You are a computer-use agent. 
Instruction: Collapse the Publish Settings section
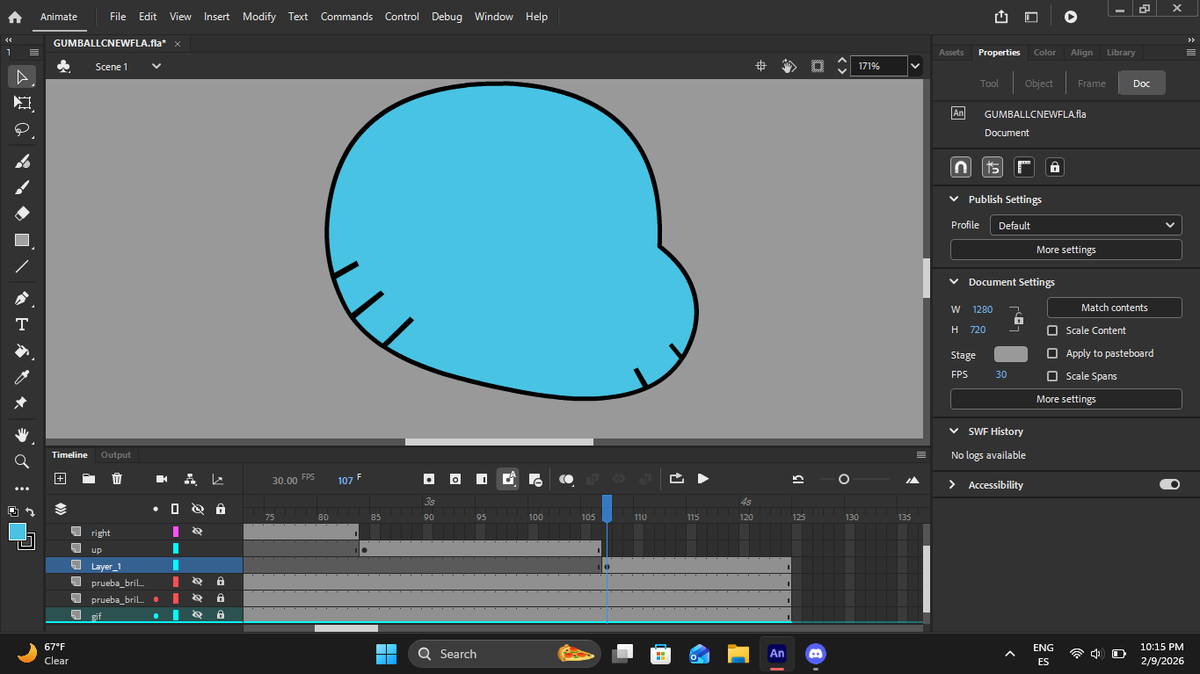(955, 199)
